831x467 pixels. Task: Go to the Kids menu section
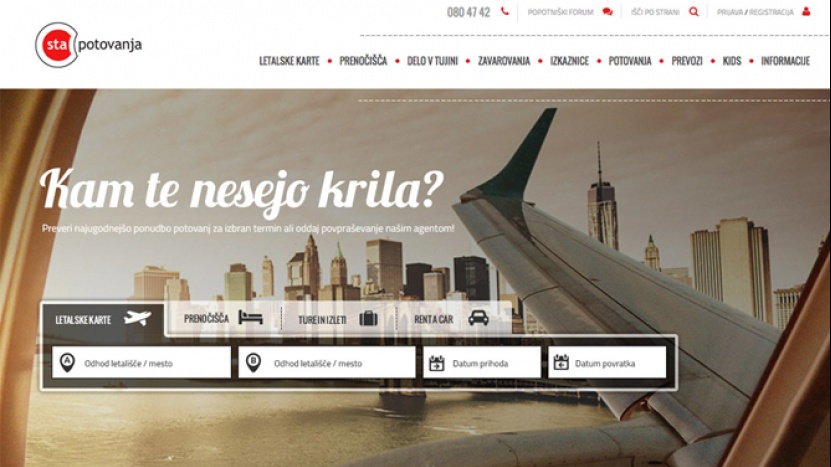[x=732, y=61]
